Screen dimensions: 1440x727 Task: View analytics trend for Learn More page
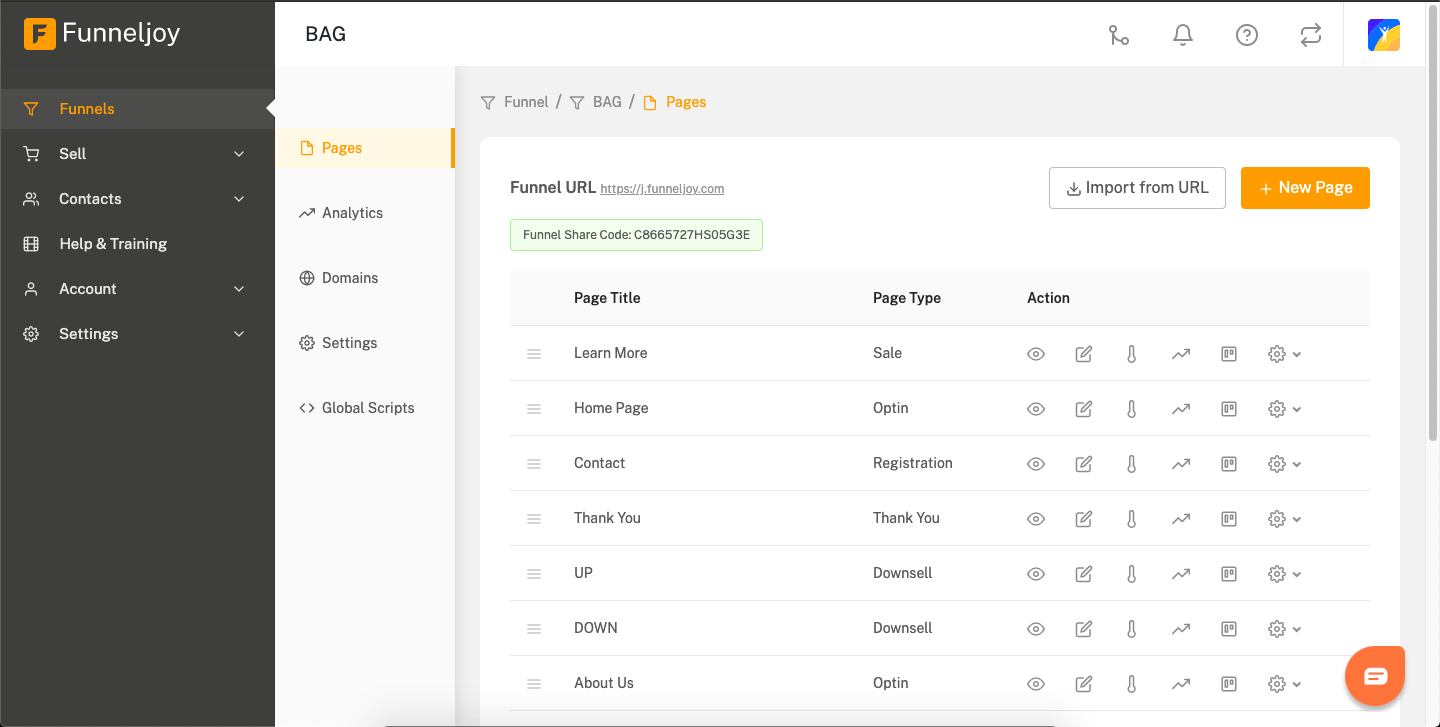point(1181,354)
